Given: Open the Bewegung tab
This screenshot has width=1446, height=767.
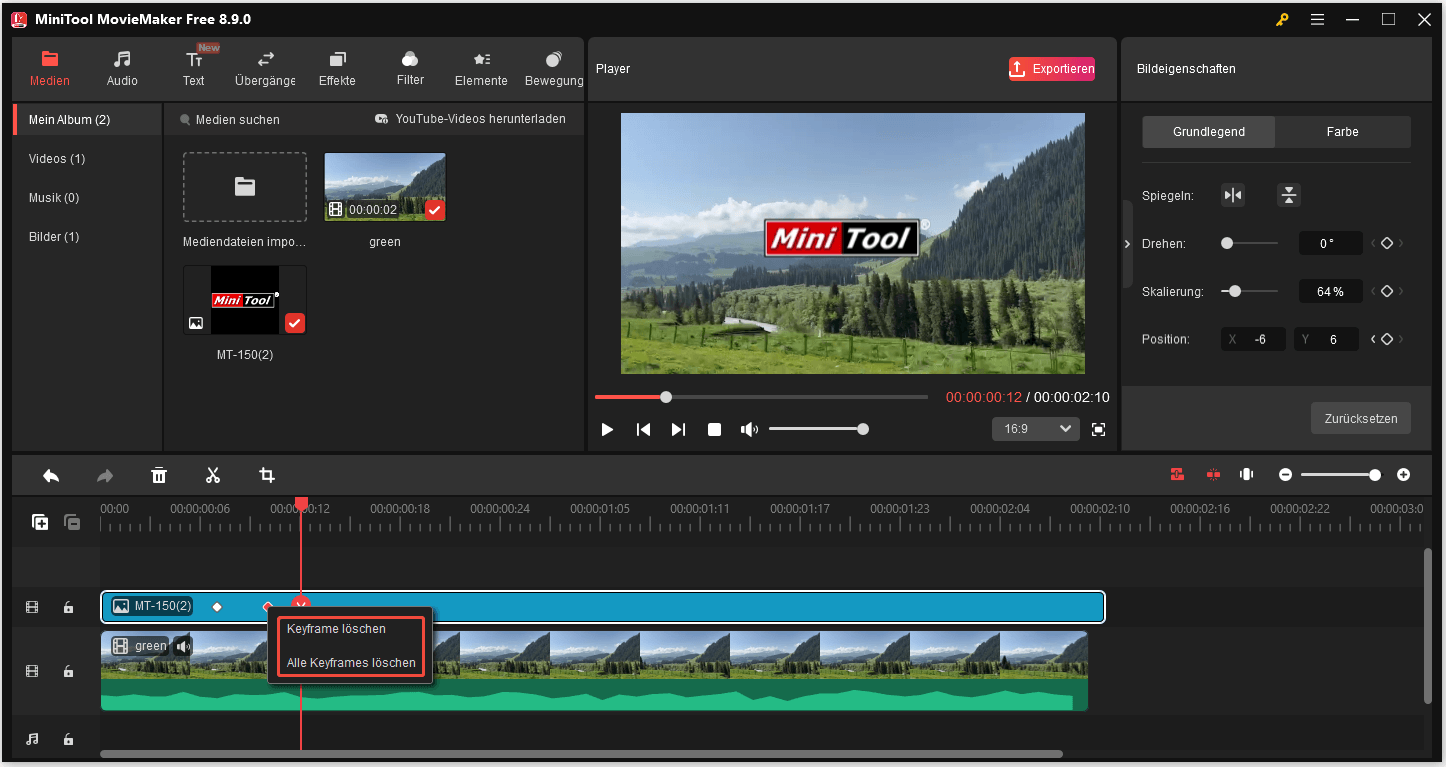Looking at the screenshot, I should tap(554, 69).
